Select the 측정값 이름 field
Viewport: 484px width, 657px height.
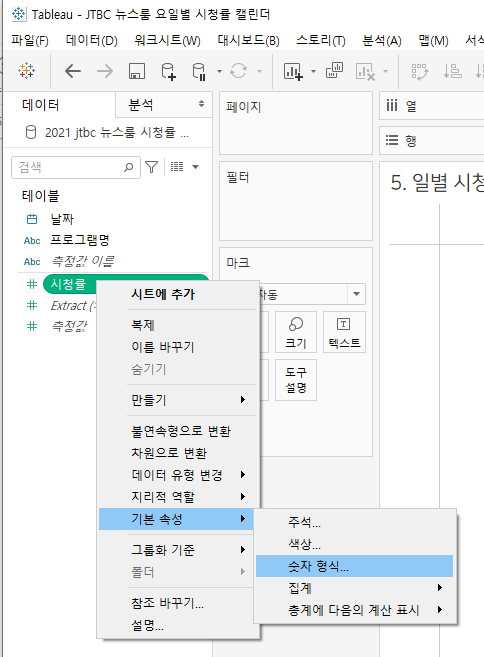(x=82, y=261)
